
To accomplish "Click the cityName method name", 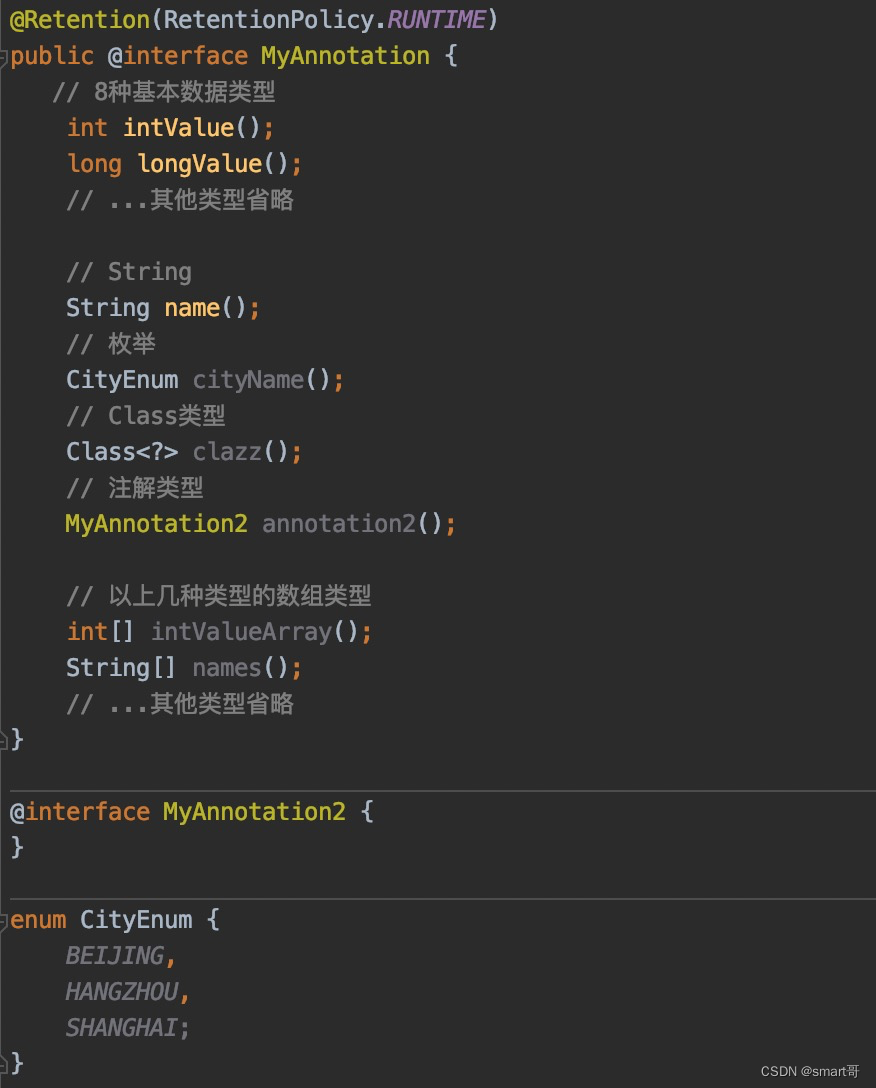I will [x=248, y=380].
